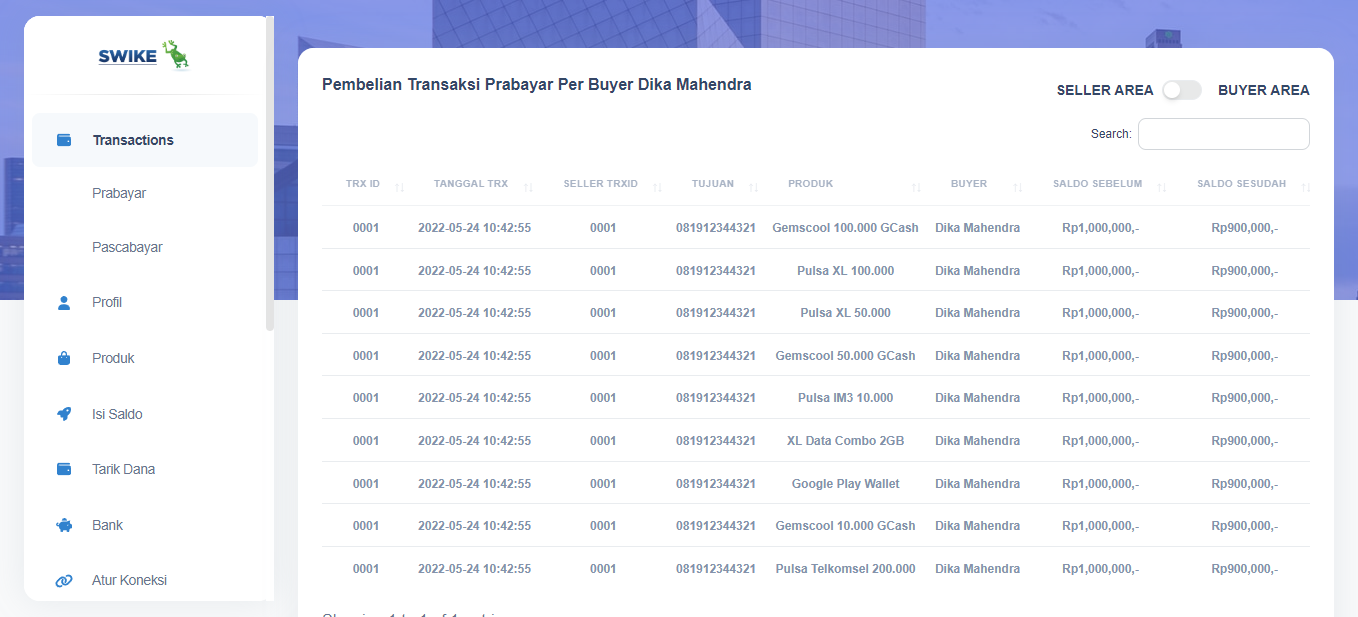Viewport: 1358px width, 617px height.
Task: Sort table by Tanggal TRX column
Action: tap(471, 184)
